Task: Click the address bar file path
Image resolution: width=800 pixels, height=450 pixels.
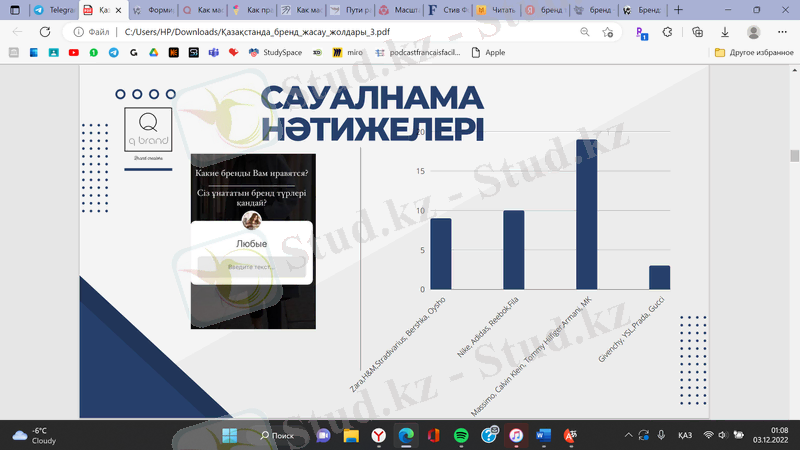Action: click(257, 32)
